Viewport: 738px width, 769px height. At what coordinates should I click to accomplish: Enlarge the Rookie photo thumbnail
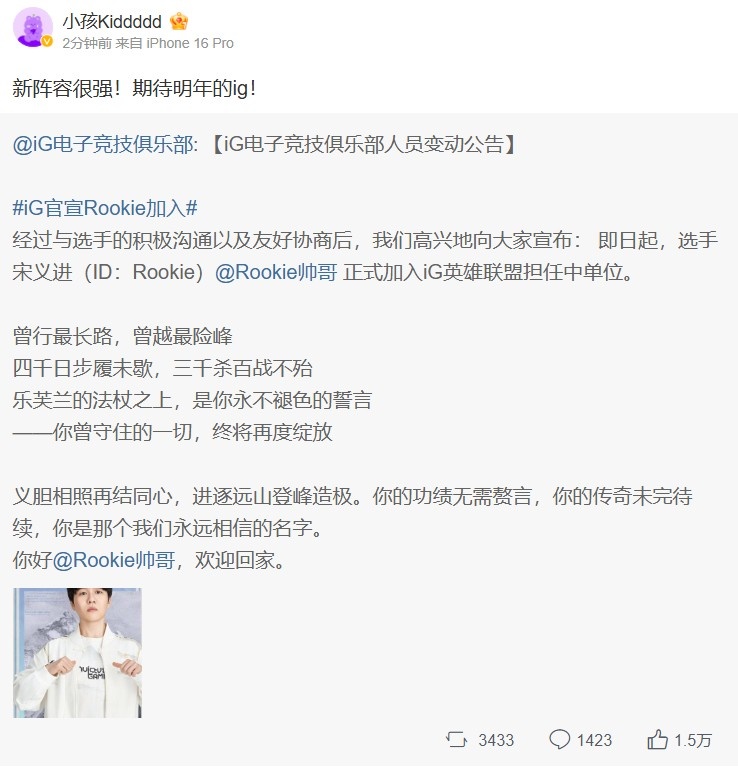77,653
